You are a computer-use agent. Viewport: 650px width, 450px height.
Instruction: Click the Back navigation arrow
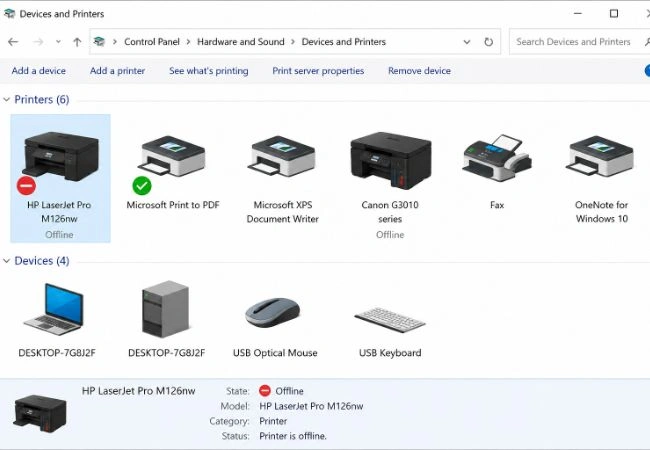[13, 42]
